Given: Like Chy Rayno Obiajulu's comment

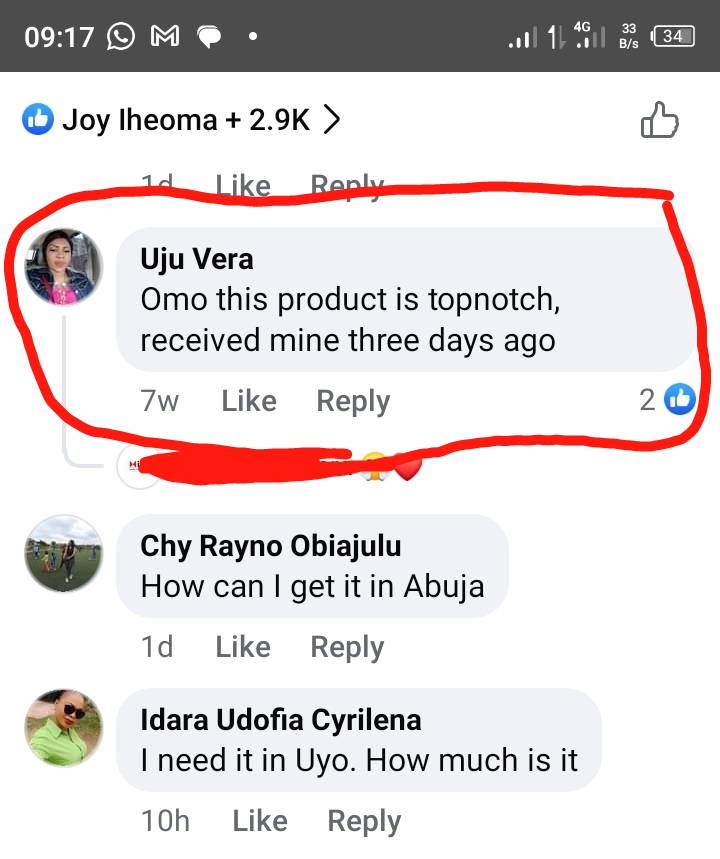Looking at the screenshot, I should click(x=243, y=647).
